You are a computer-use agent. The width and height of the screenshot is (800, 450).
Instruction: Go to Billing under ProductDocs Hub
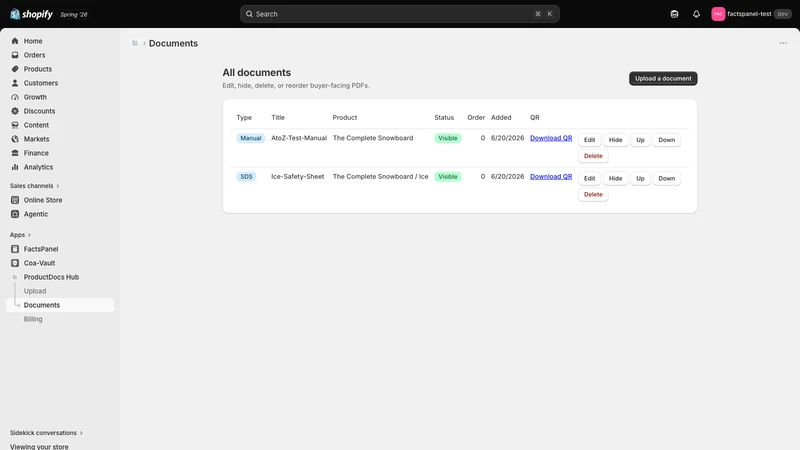click(x=33, y=319)
